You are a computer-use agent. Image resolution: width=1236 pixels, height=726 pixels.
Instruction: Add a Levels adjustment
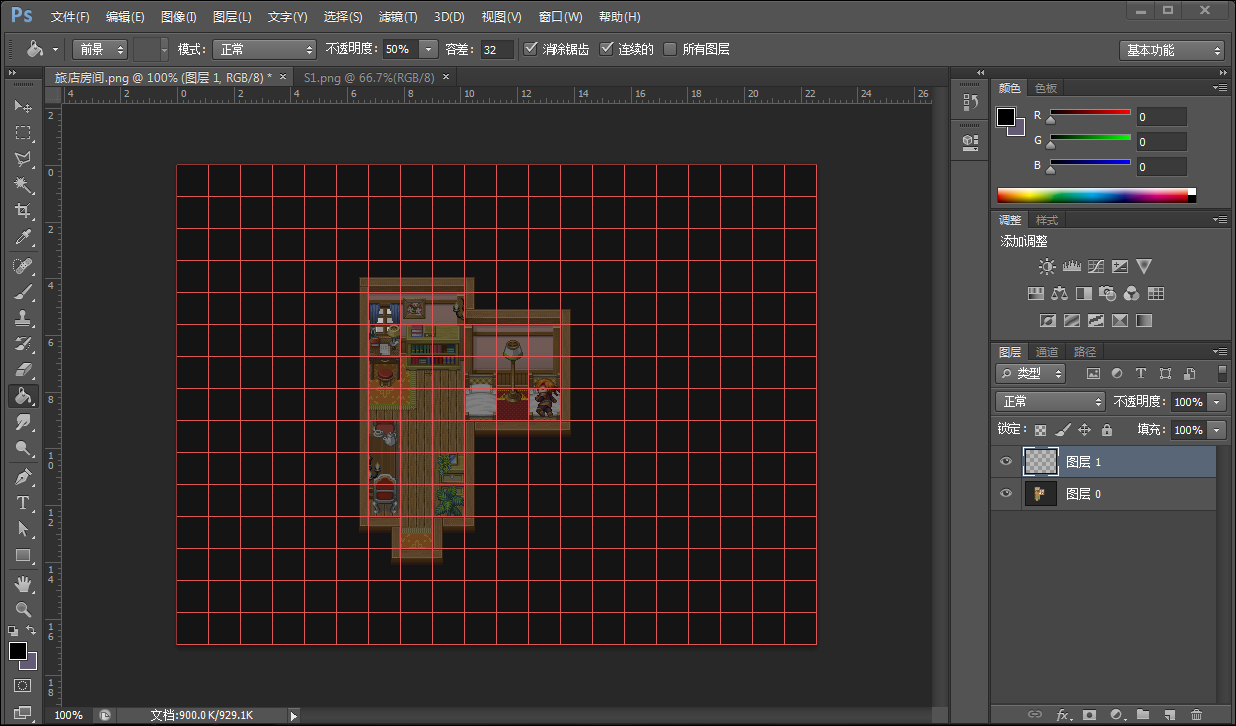[1072, 267]
